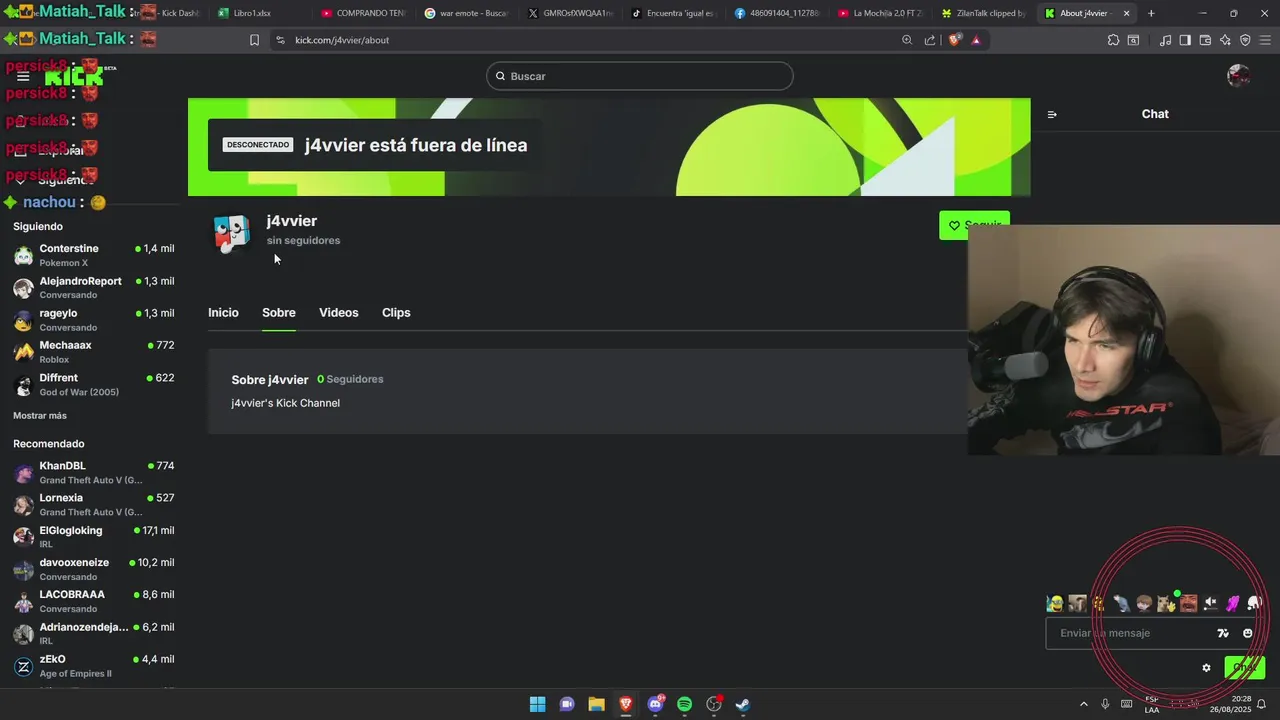This screenshot has height=720, width=1280.
Task: Insert the waving llama emote
Action: tap(1166, 603)
